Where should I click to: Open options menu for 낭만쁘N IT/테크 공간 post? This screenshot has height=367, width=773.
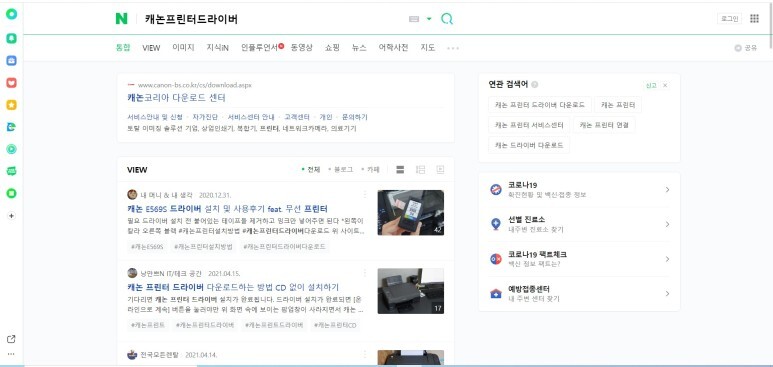pos(365,273)
